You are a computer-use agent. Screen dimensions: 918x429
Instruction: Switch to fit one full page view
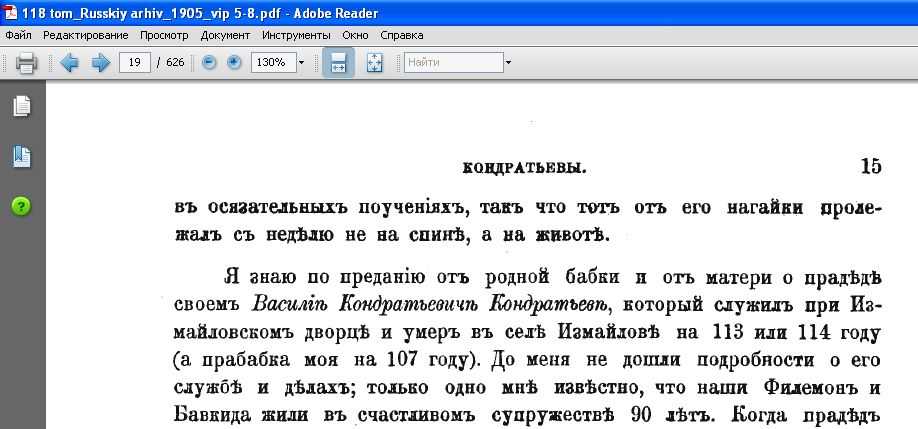(374, 63)
